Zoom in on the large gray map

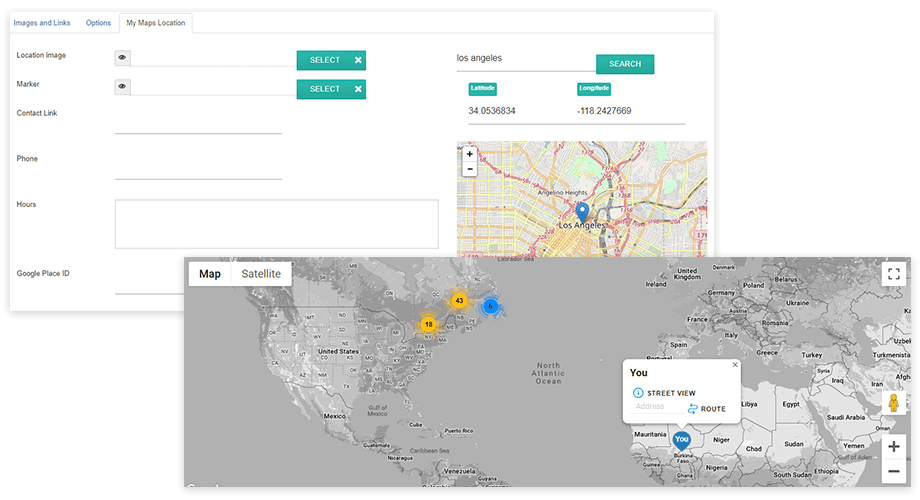point(894,447)
